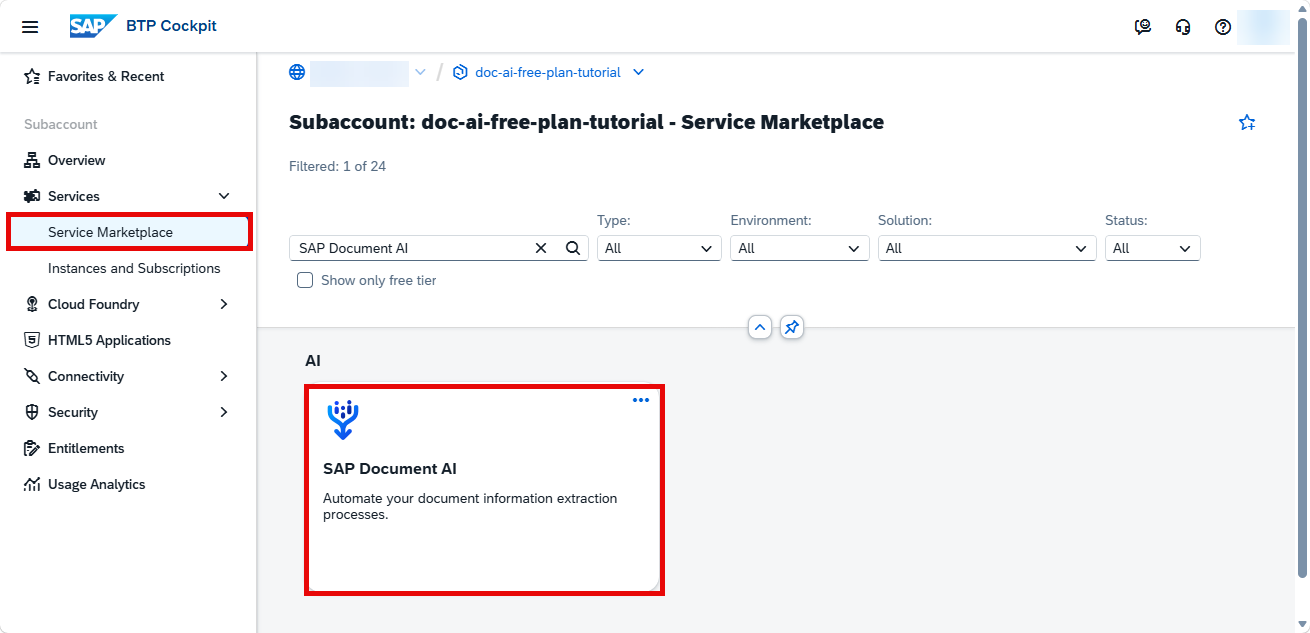The width and height of the screenshot is (1310, 633).
Task: Open the hamburger navigation menu
Action: tap(30, 27)
